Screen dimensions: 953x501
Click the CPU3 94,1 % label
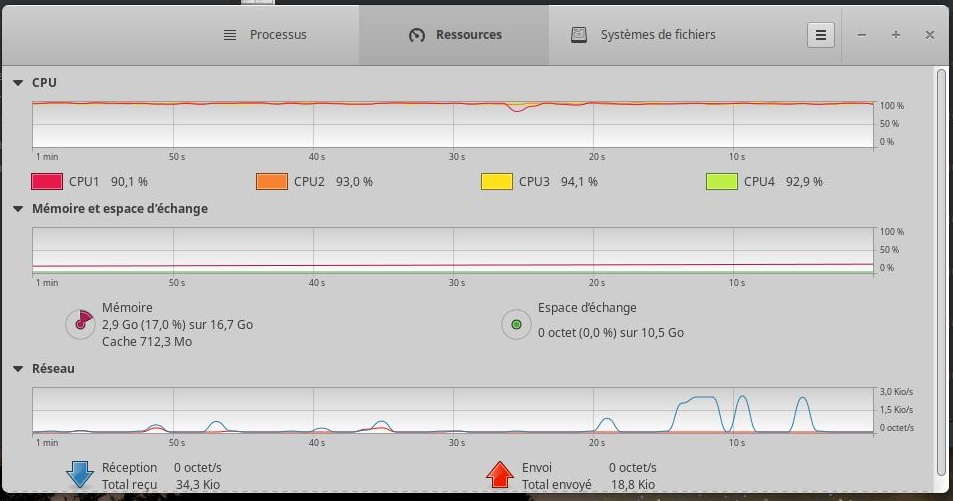pos(558,181)
